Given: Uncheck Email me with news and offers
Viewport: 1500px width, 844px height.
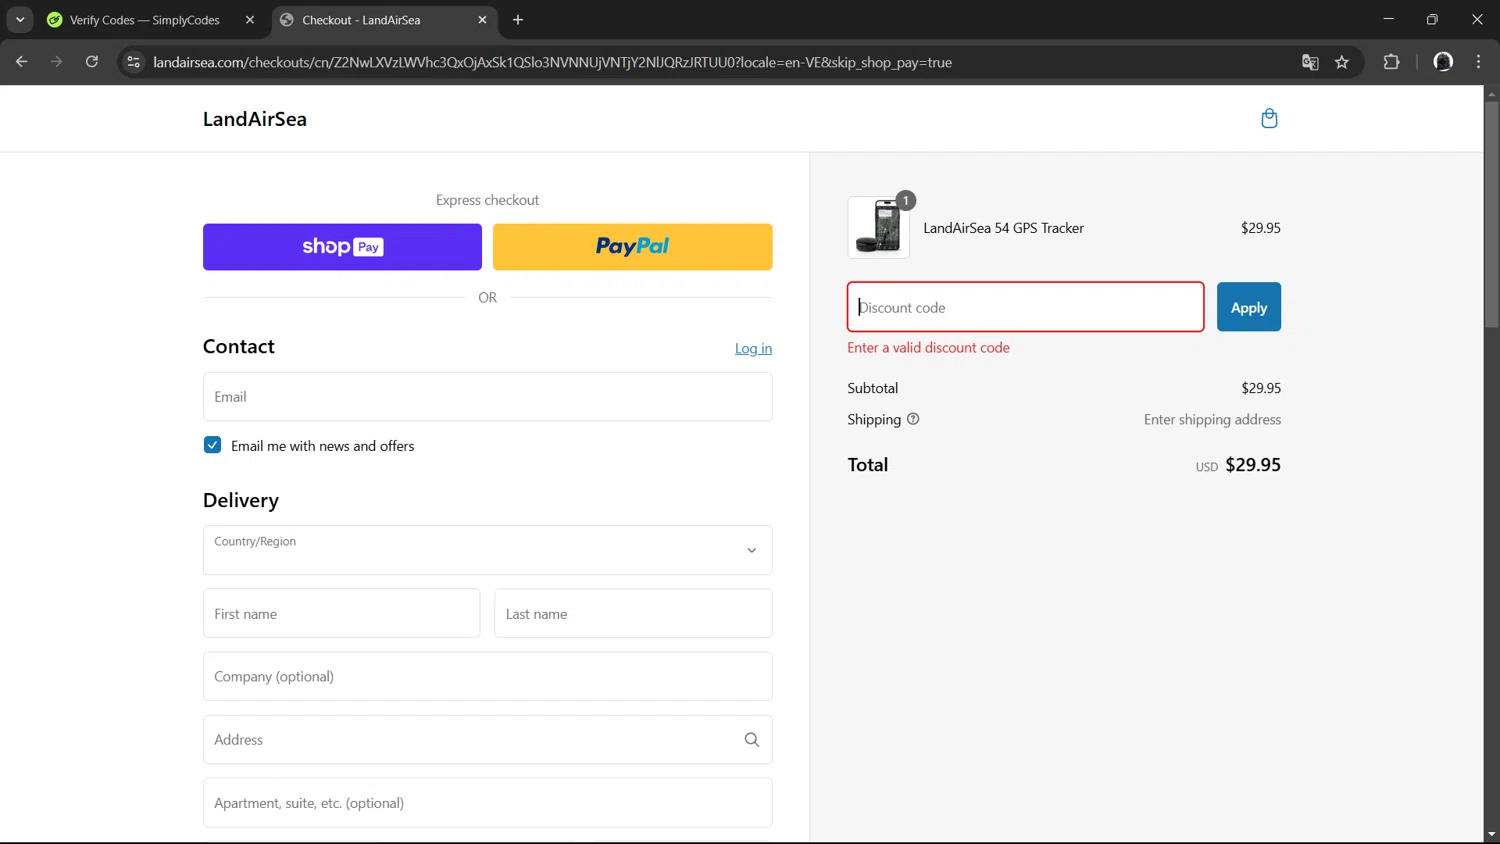Looking at the screenshot, I should [x=212, y=445].
